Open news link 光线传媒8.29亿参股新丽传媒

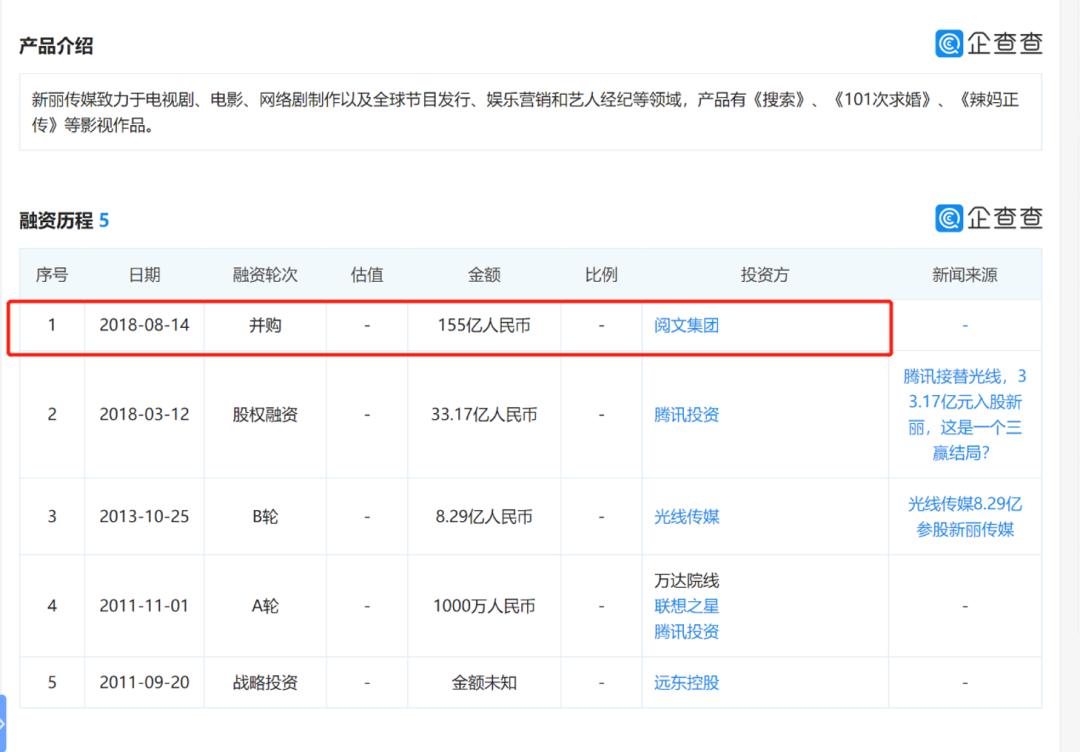tap(964, 516)
